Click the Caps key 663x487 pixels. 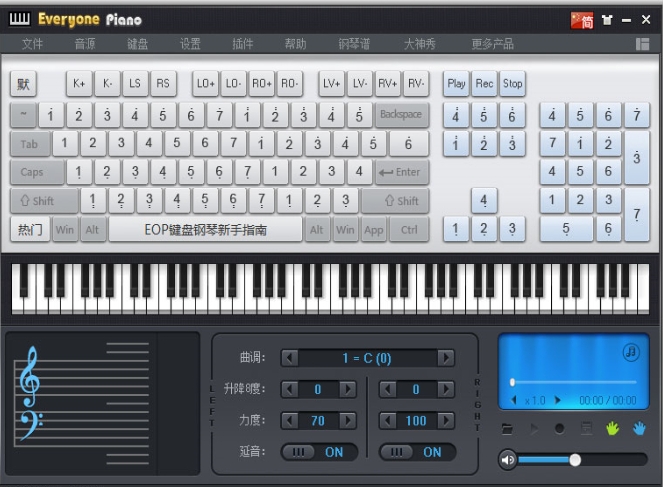[37, 172]
